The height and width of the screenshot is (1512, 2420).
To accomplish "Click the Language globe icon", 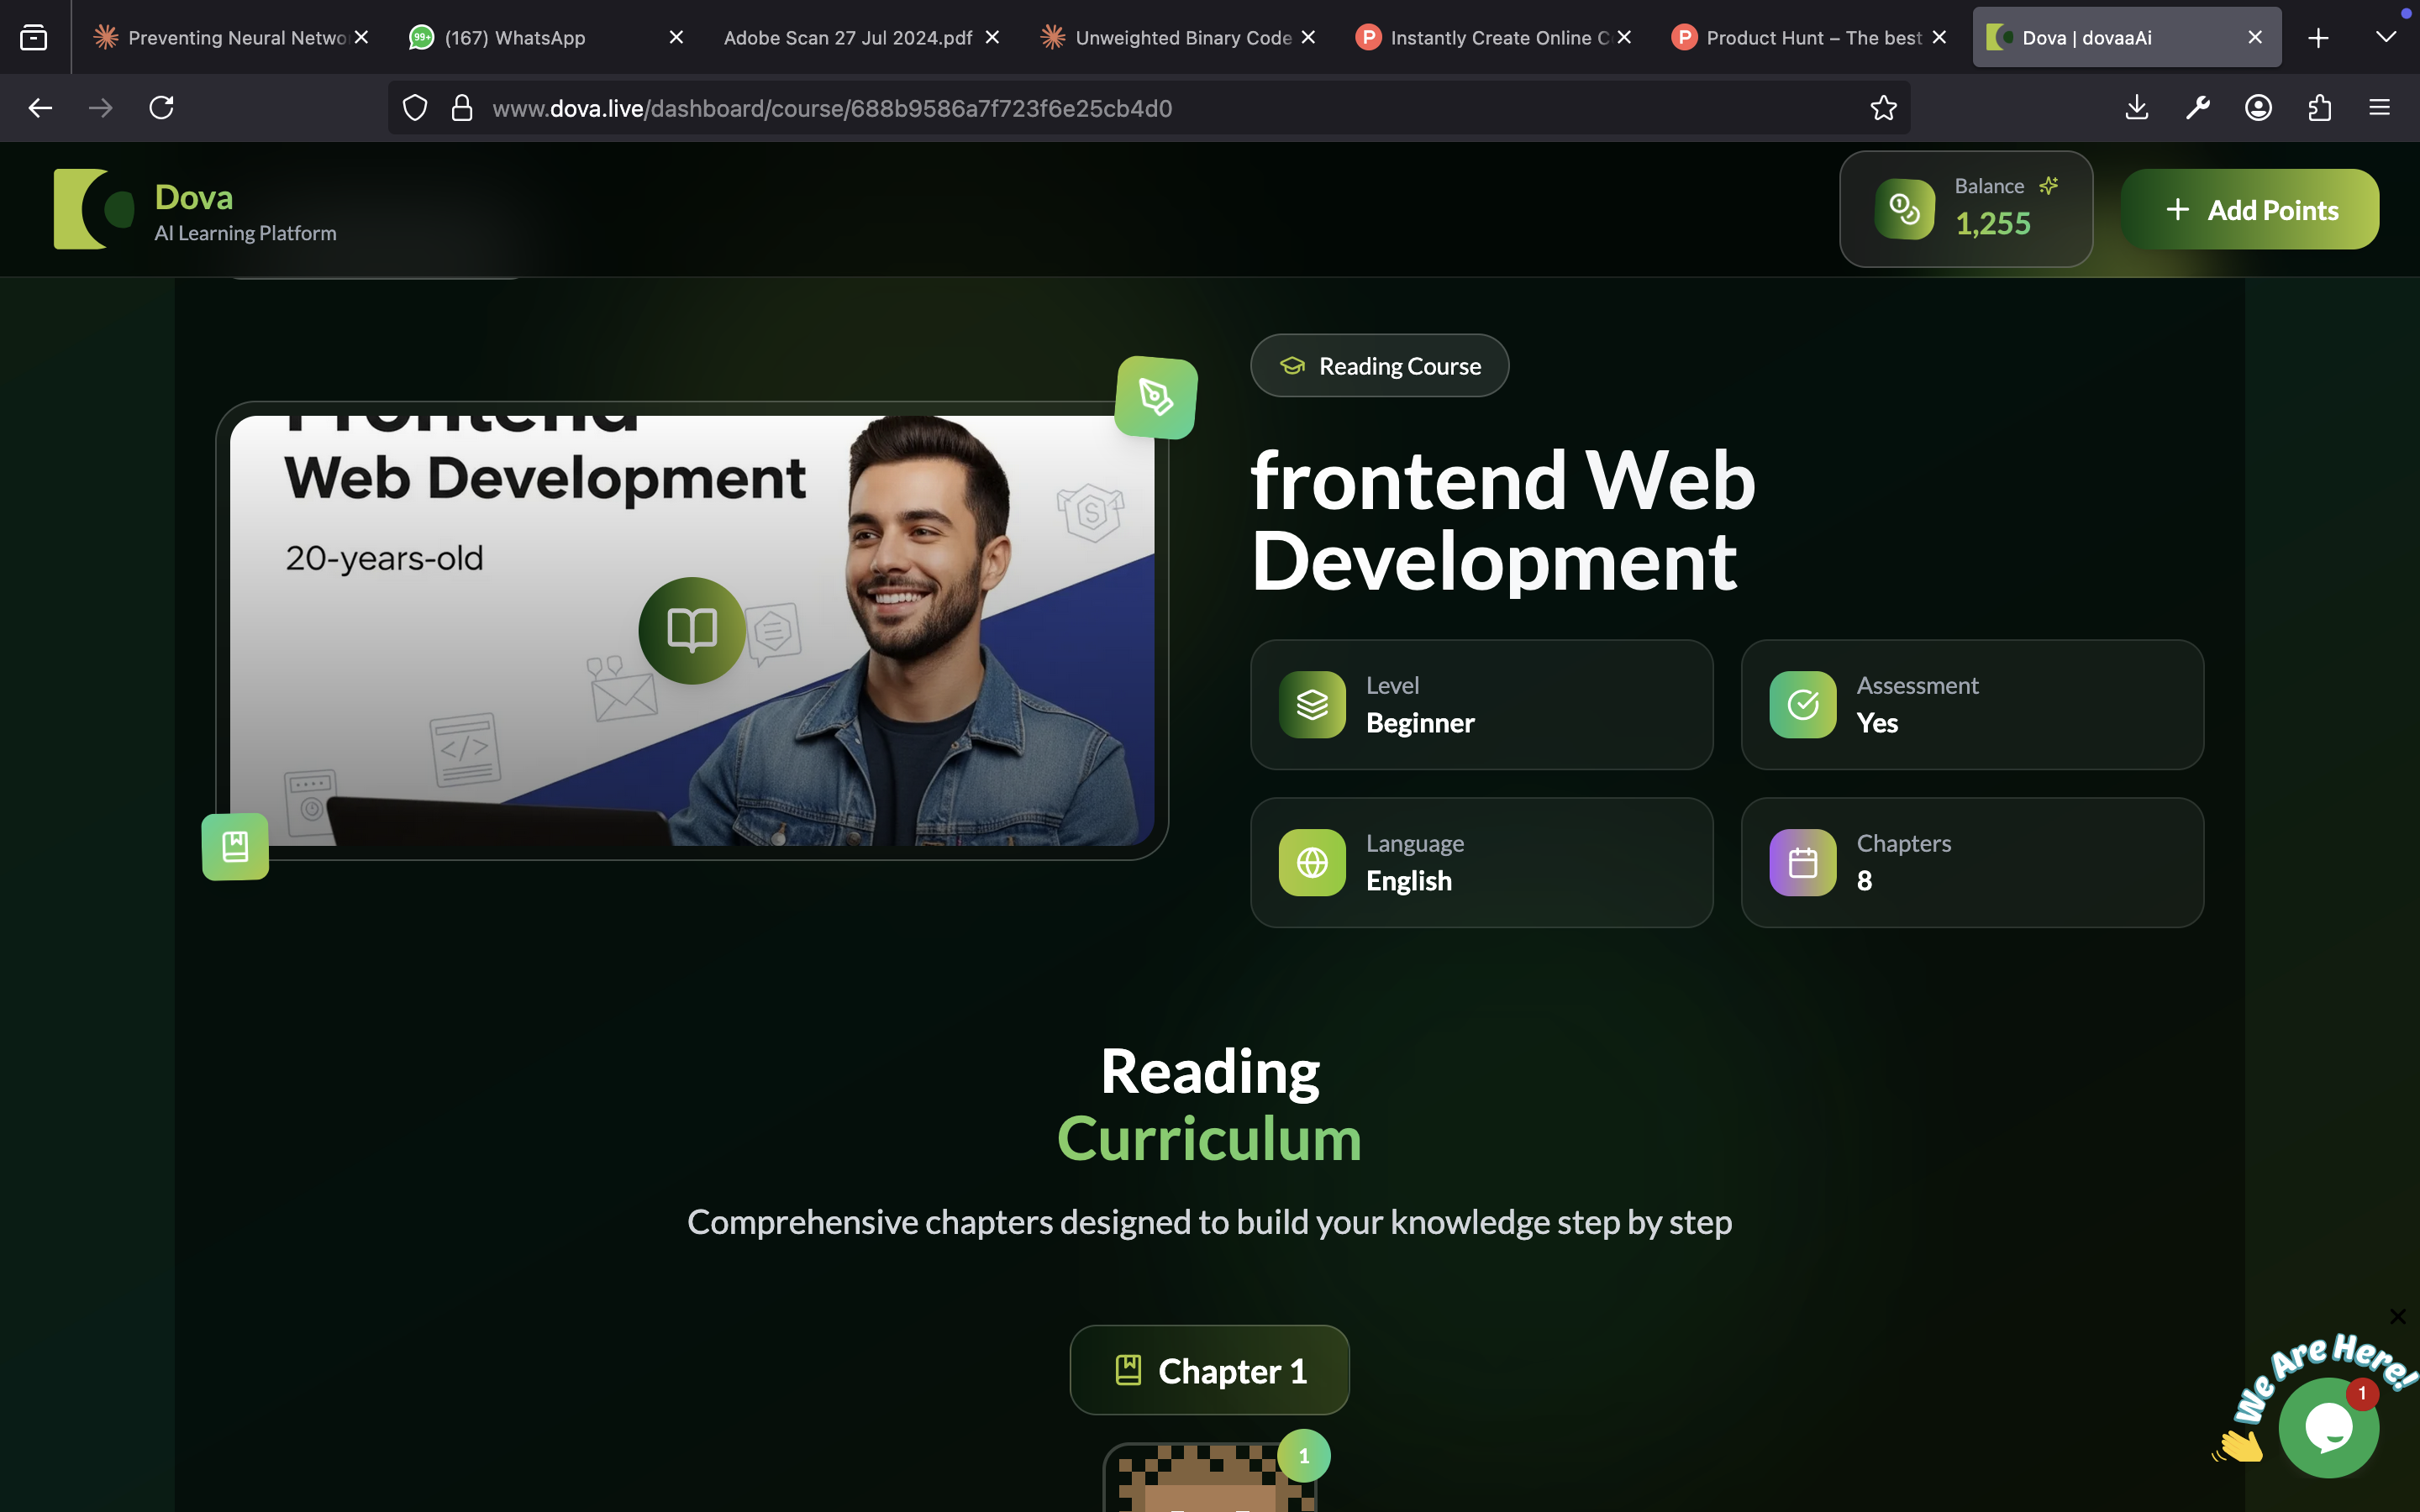I will click(x=1312, y=862).
